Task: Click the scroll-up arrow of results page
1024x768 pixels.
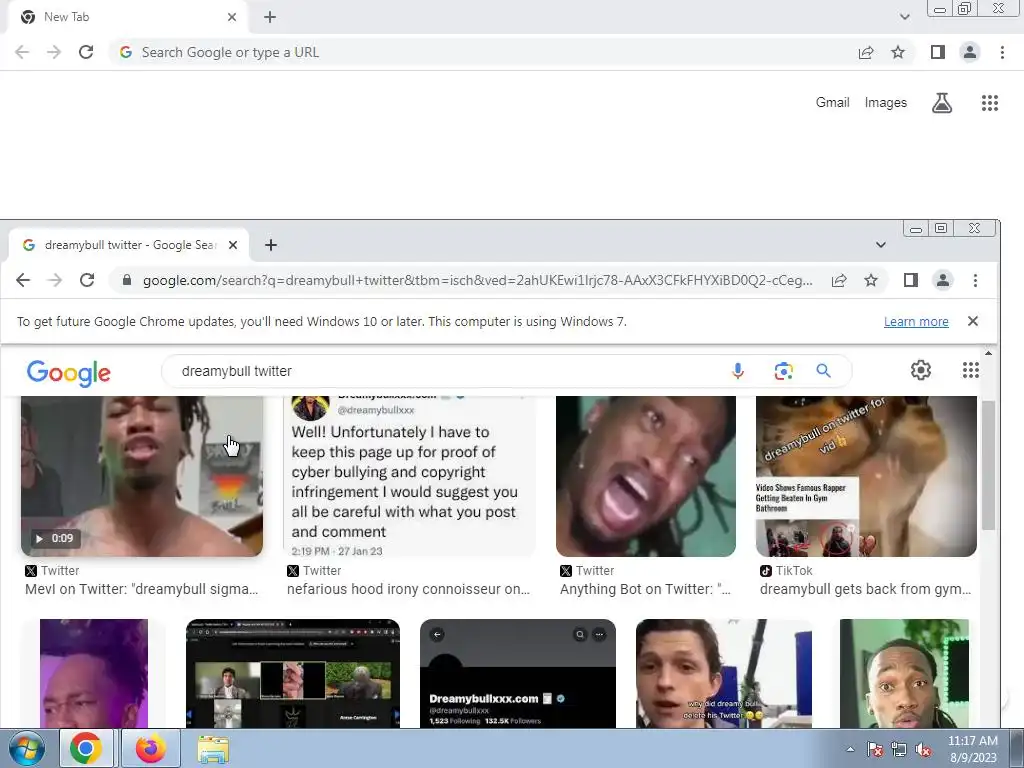Action: pos(988,353)
